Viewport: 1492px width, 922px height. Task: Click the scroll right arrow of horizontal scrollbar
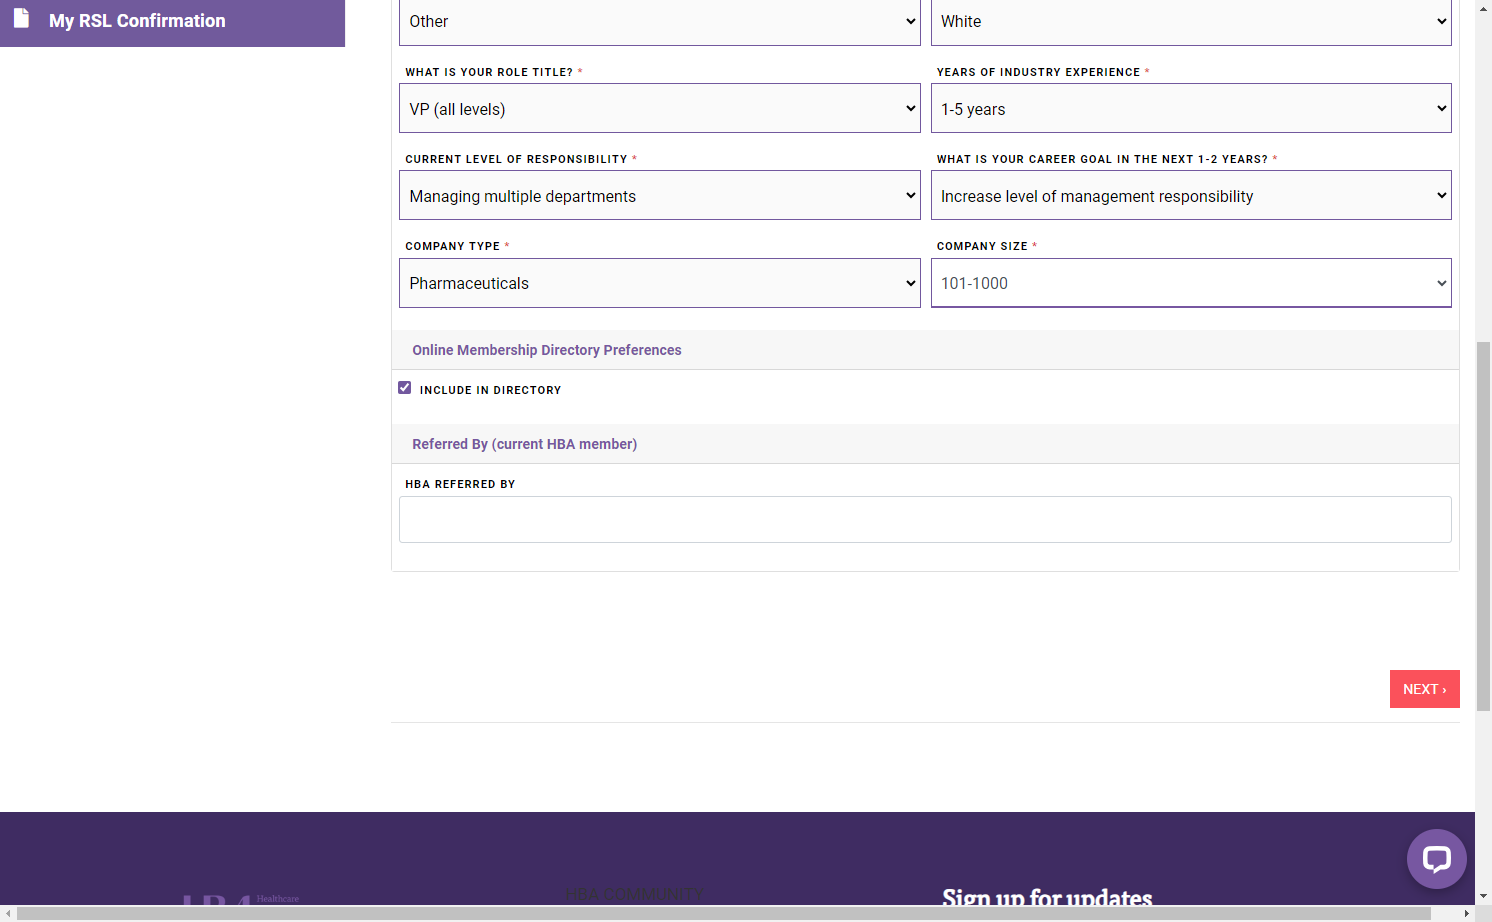(x=1467, y=914)
